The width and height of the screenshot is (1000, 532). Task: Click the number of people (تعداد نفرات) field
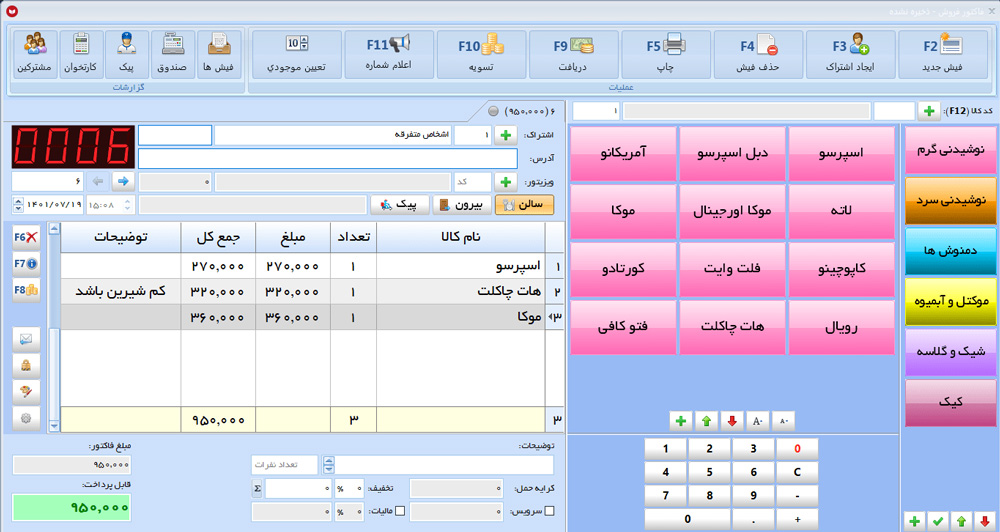[284, 465]
